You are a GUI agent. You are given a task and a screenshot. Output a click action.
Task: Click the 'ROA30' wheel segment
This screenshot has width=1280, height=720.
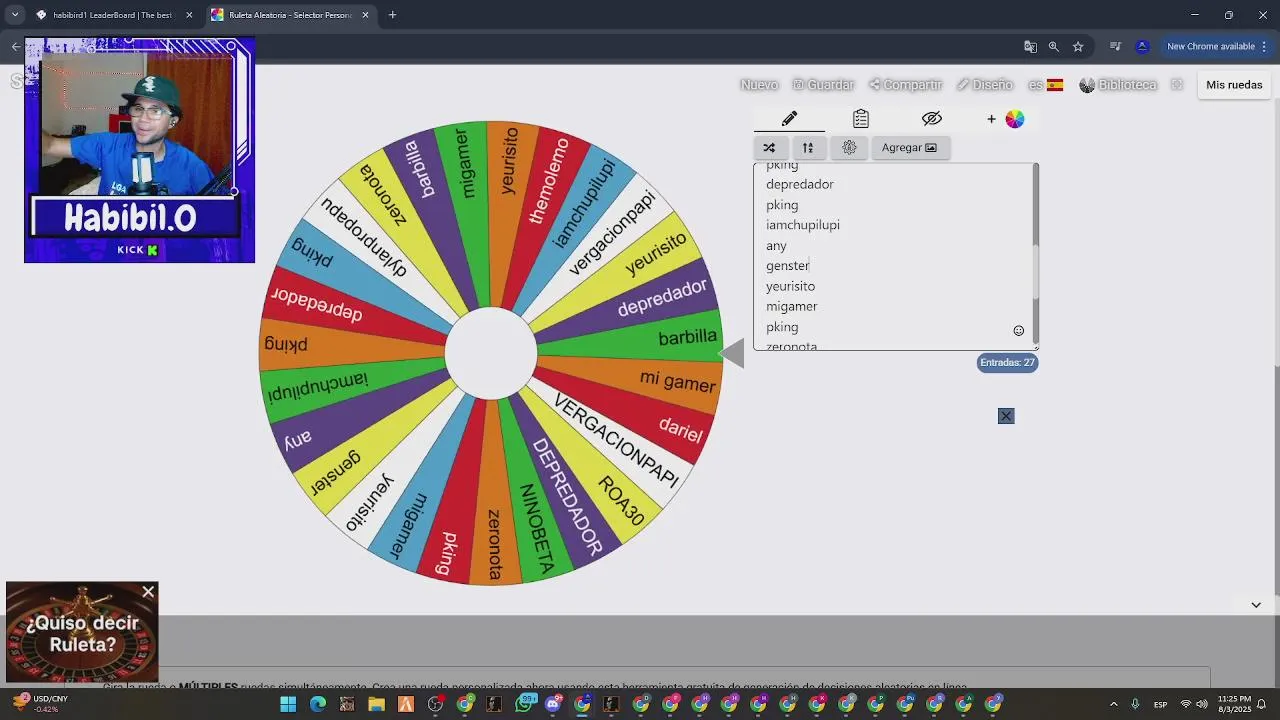621,499
